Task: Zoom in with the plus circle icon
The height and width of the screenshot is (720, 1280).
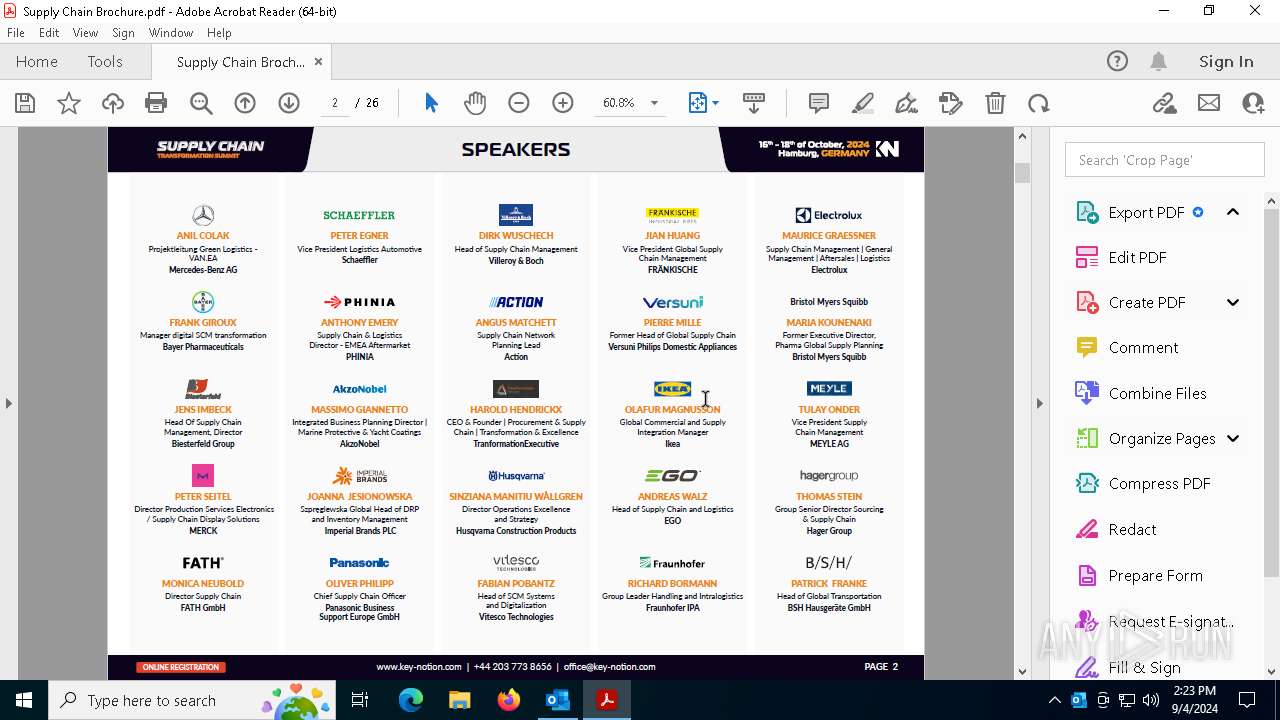Action: coord(563,103)
